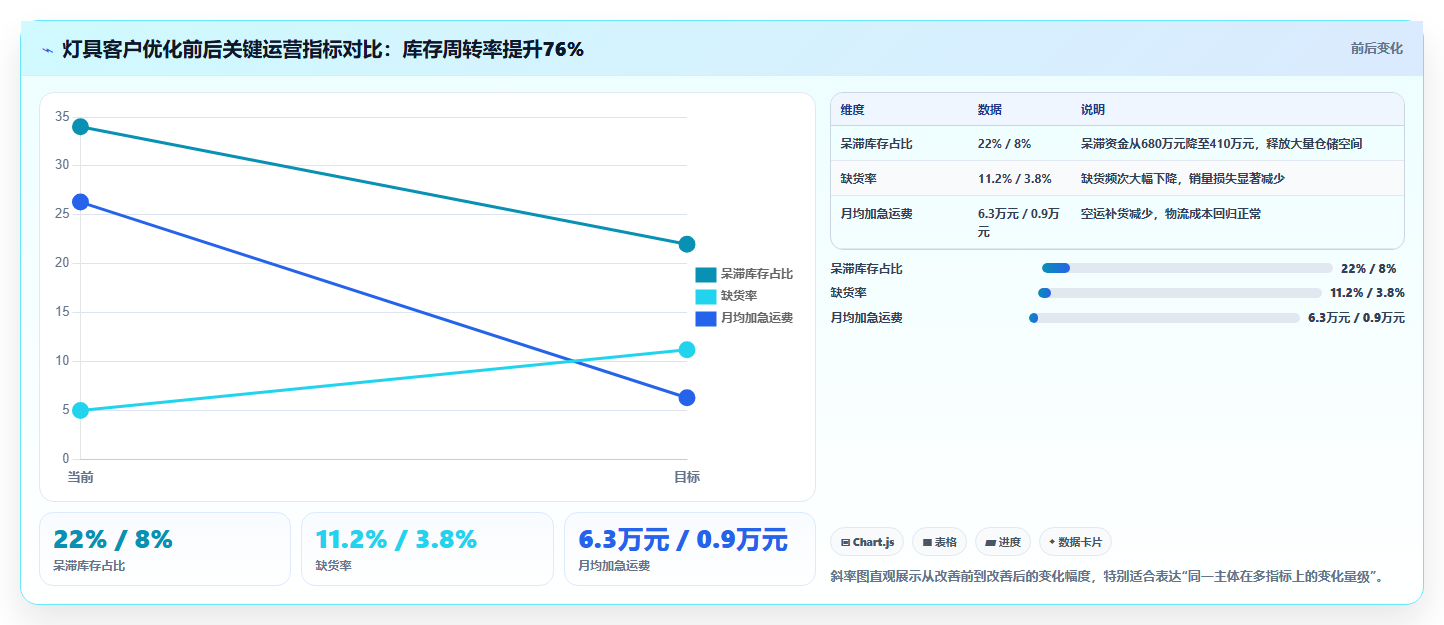Select the 6.3万元 / 0.9万元 stat card
The image size is (1444, 625).
pyautogui.click(x=690, y=549)
